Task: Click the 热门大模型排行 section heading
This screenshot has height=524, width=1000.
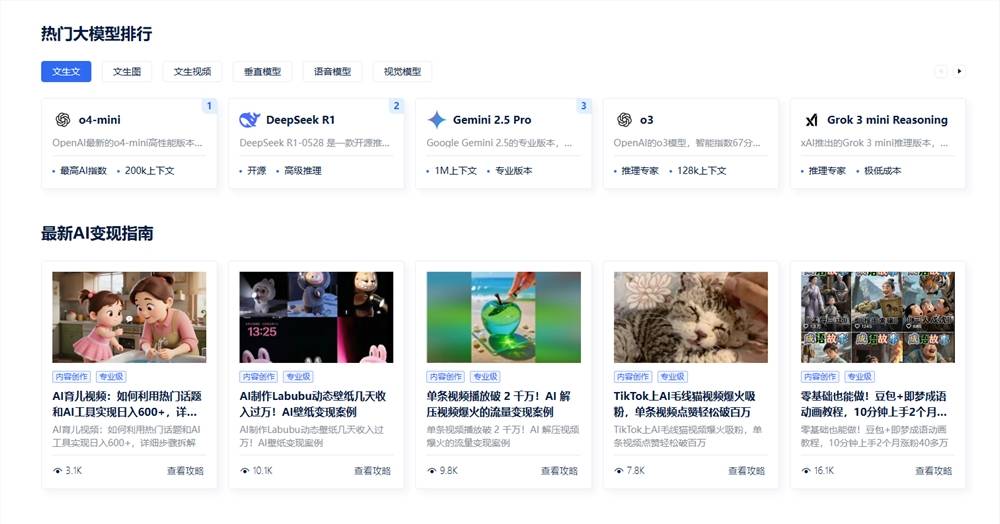Action: click(96, 34)
